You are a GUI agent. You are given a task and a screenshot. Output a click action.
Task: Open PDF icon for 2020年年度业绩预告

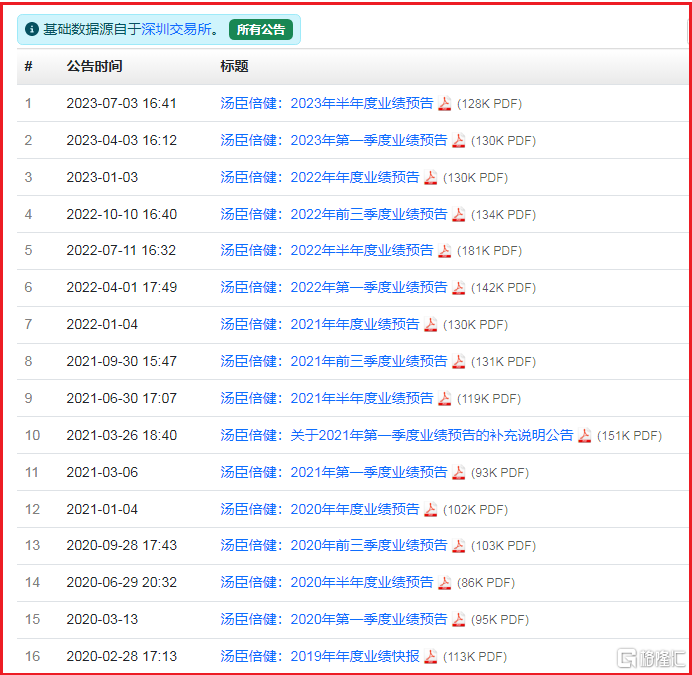[x=430, y=510]
